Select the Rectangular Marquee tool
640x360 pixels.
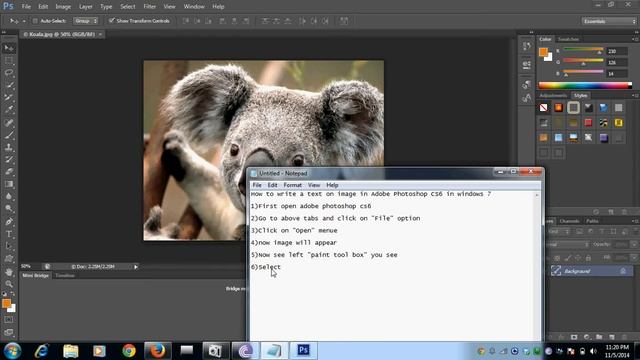click(x=9, y=61)
